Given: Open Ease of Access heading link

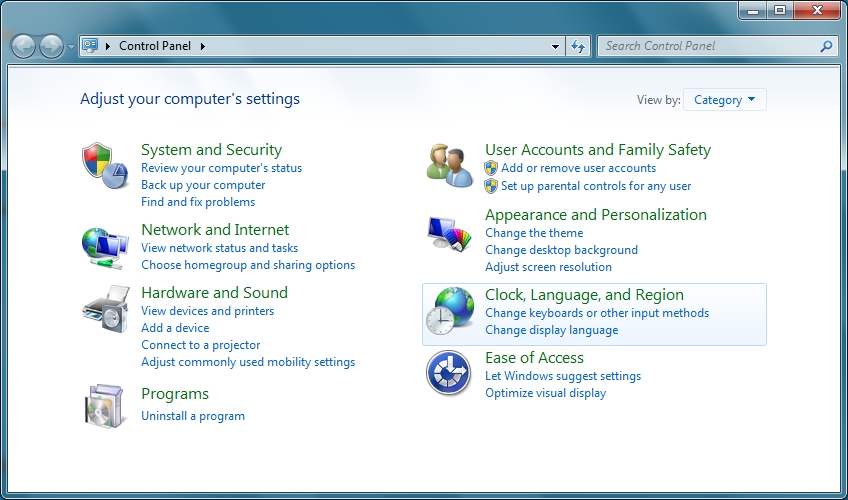Looking at the screenshot, I should click(534, 358).
